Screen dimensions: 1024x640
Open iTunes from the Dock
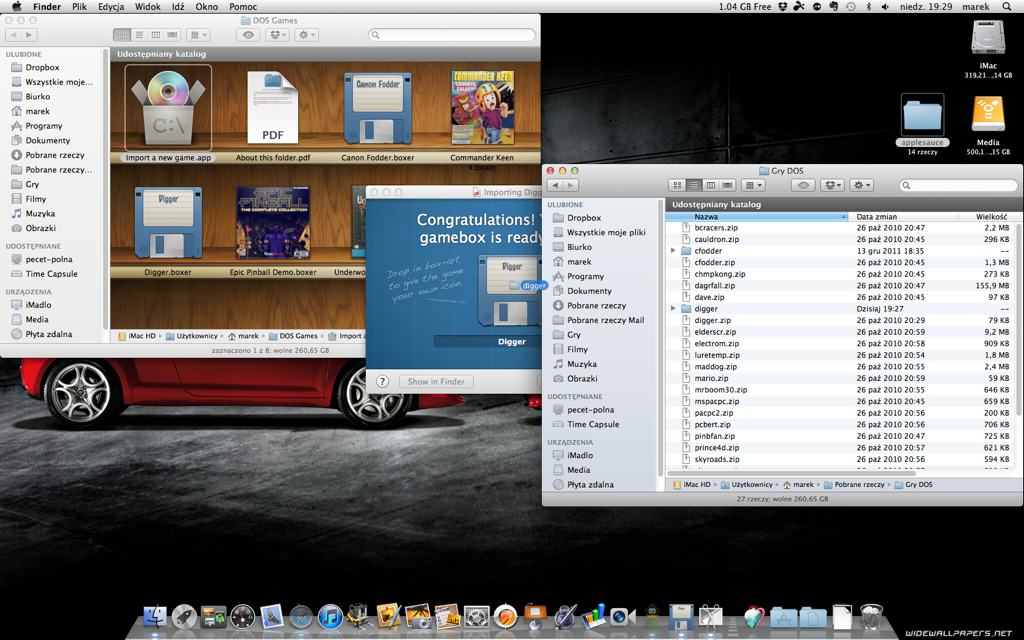click(330, 617)
